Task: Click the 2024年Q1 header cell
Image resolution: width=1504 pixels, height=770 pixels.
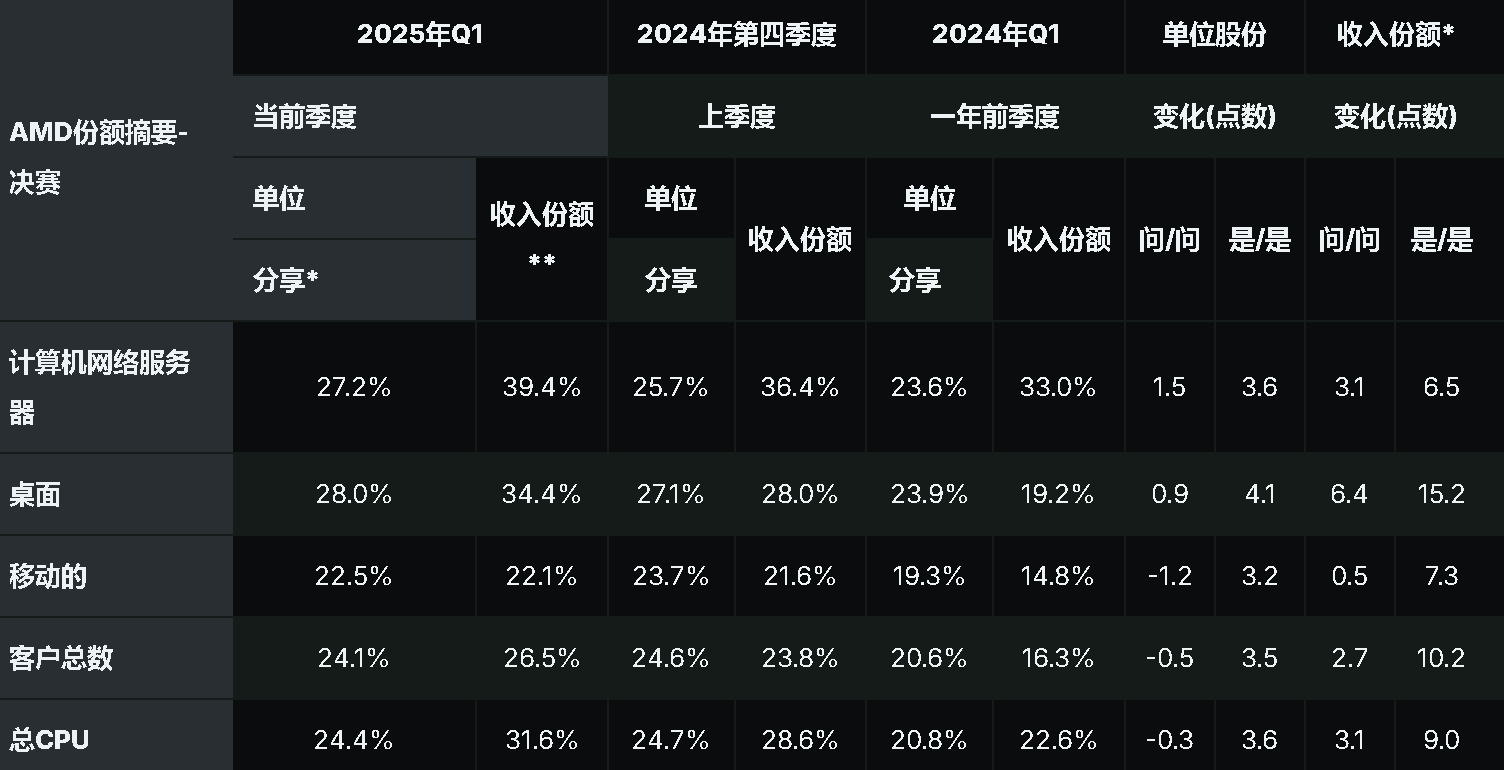Action: 995,35
